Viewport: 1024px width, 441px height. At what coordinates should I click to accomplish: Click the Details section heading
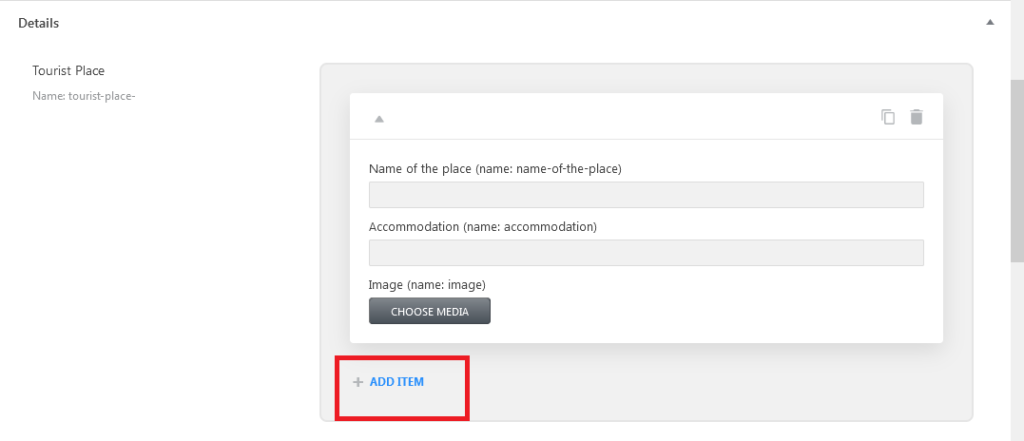coord(39,23)
